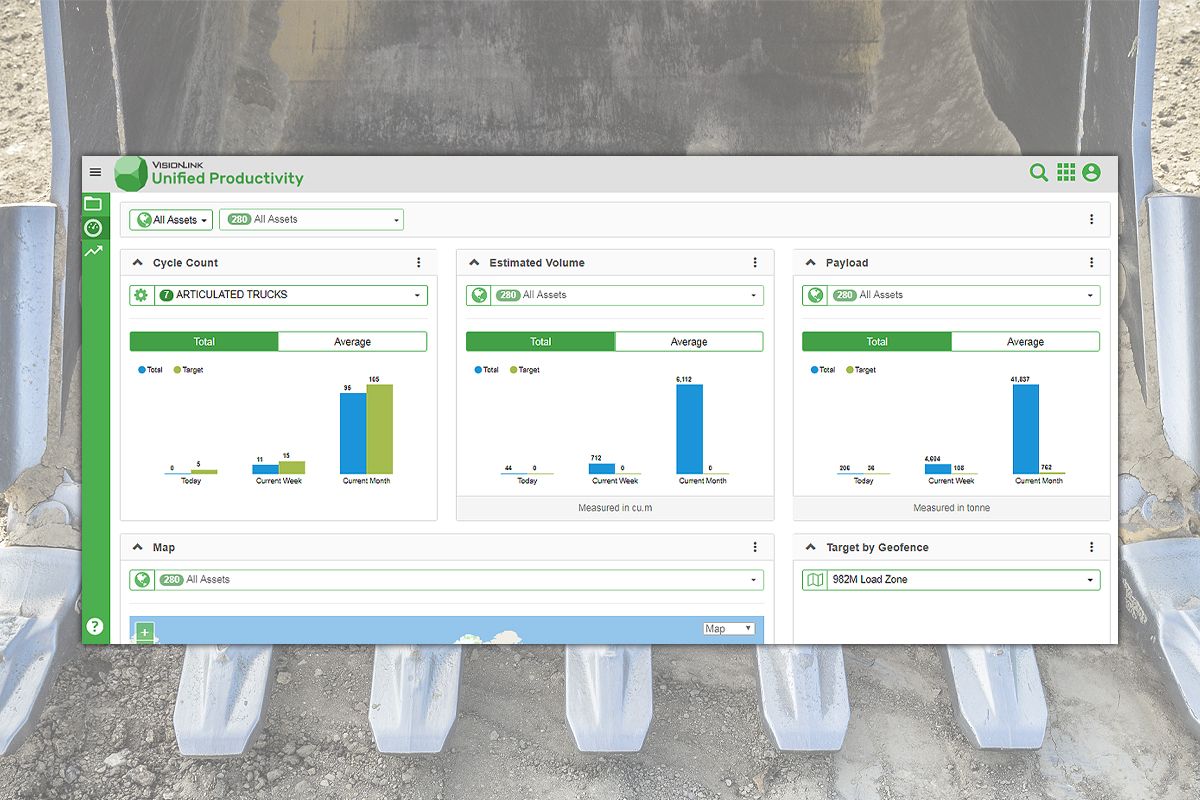Open the user profile icon
Image resolution: width=1200 pixels, height=800 pixels.
[1091, 173]
